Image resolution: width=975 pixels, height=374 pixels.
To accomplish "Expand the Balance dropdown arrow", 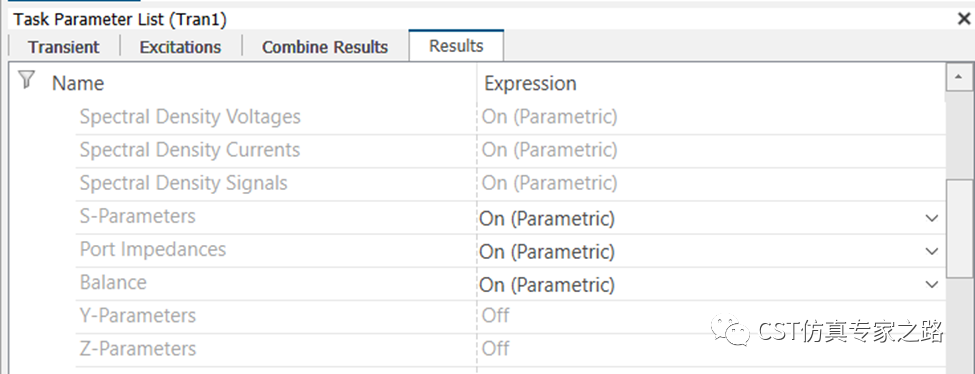I will coord(931,284).
